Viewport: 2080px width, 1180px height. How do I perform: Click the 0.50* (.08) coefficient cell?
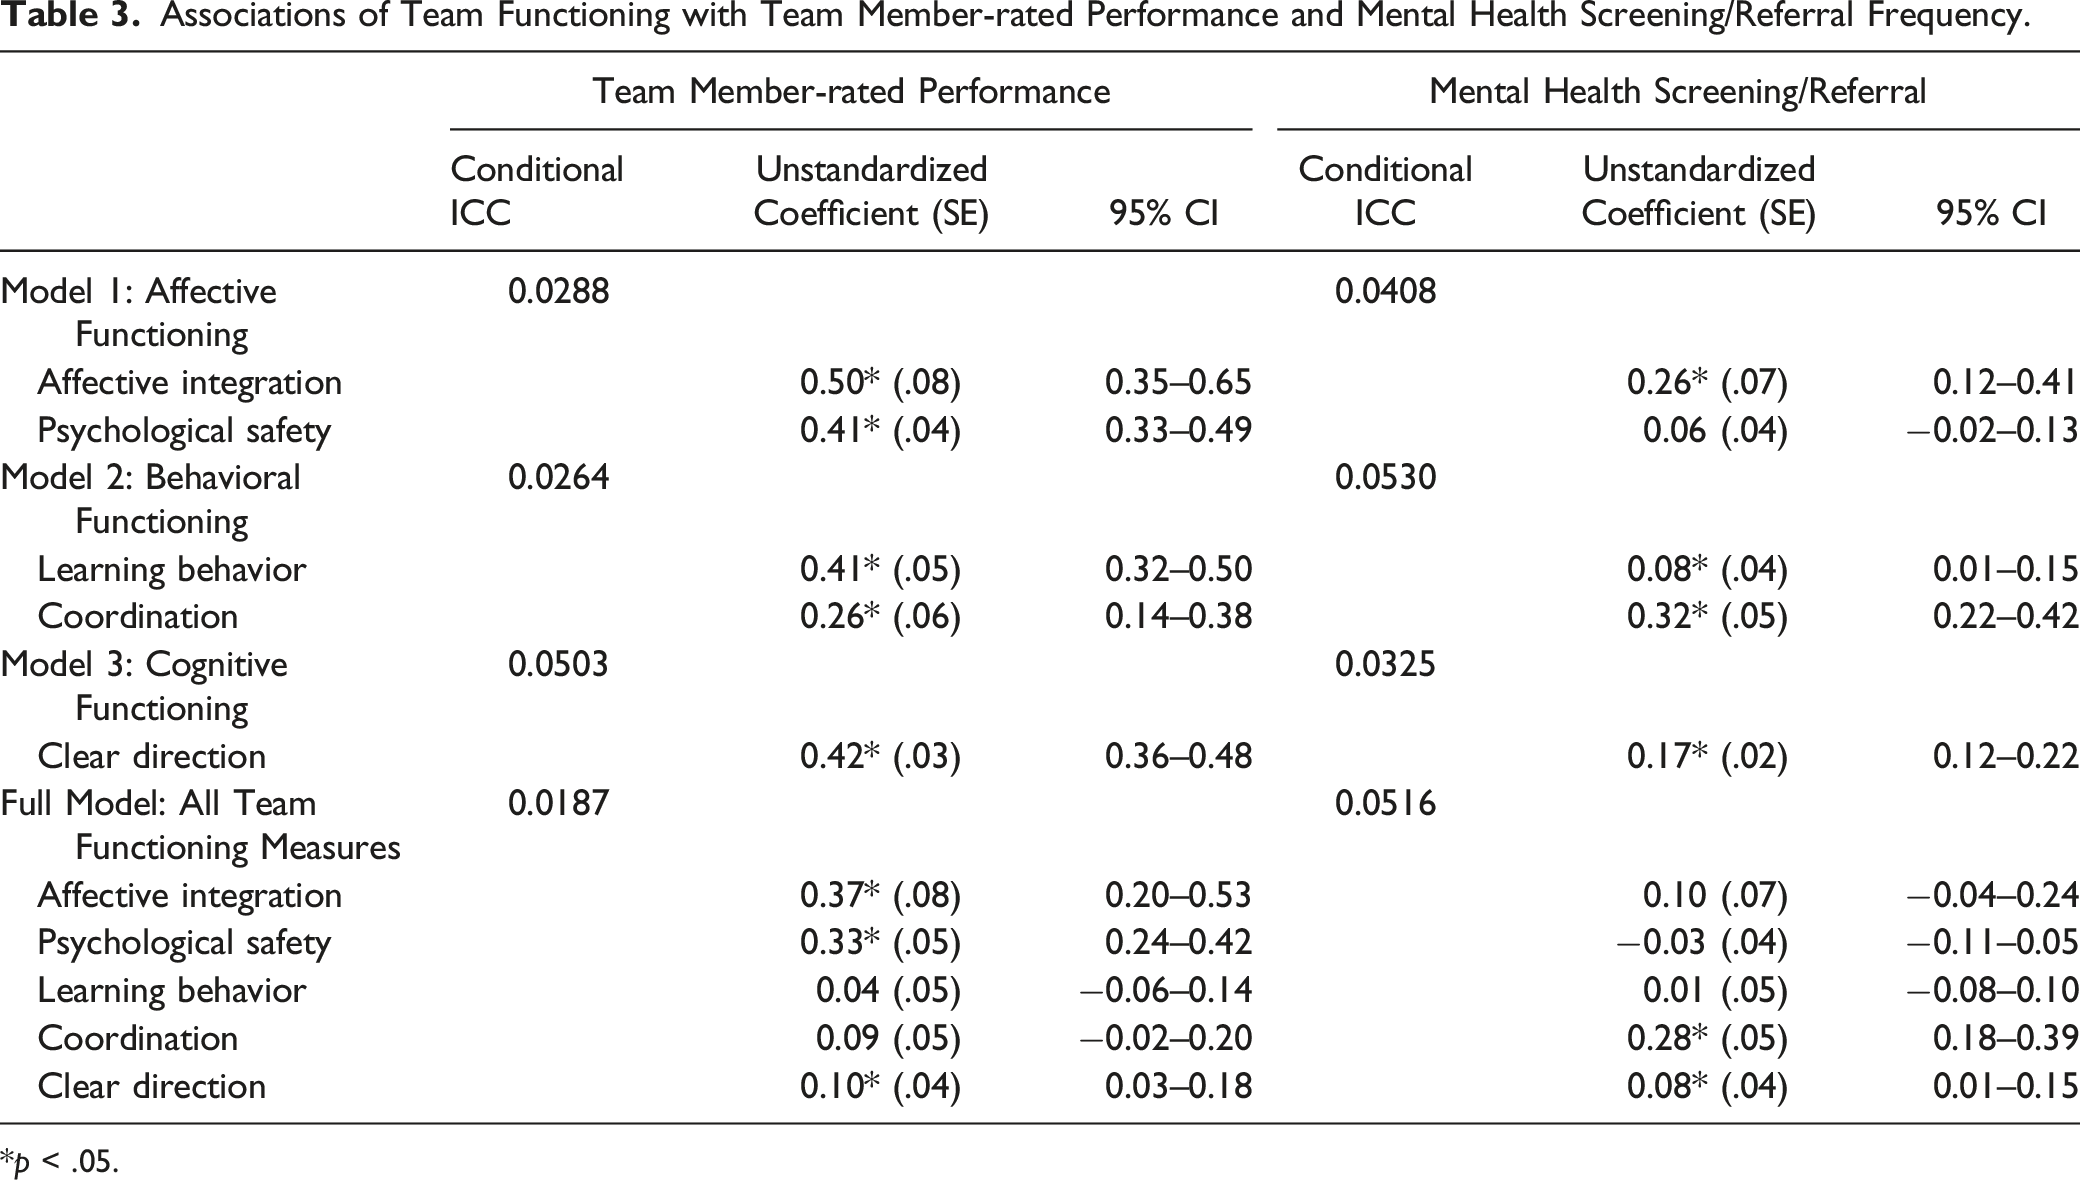(x=880, y=382)
